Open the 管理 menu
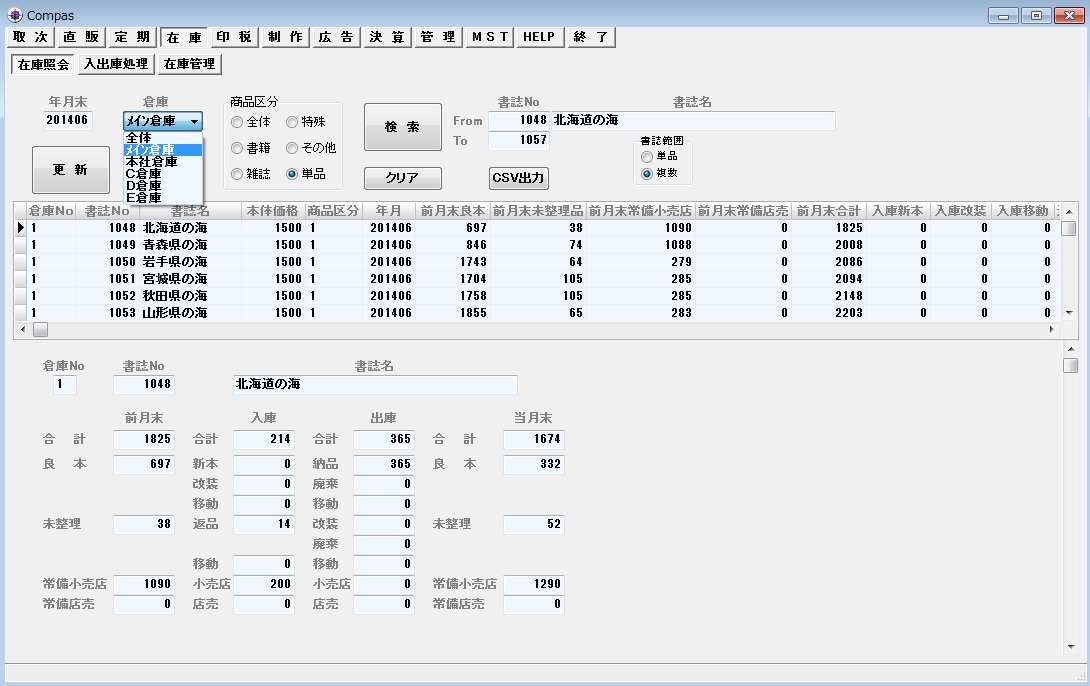1090x686 pixels. (x=438, y=37)
